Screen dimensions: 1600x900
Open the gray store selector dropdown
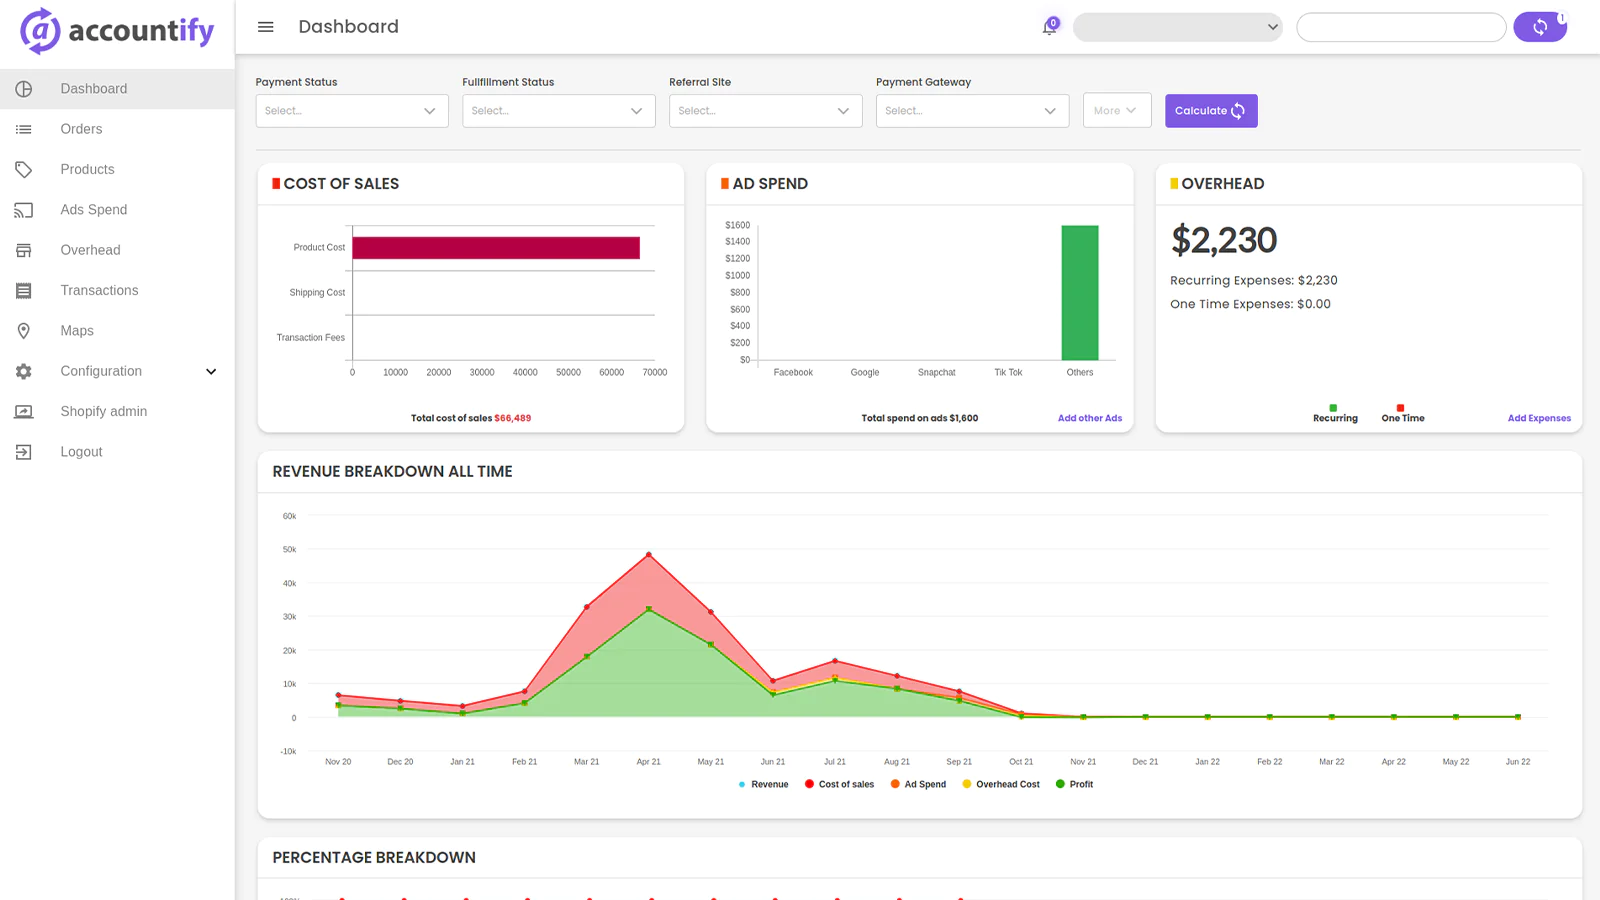coord(1178,27)
